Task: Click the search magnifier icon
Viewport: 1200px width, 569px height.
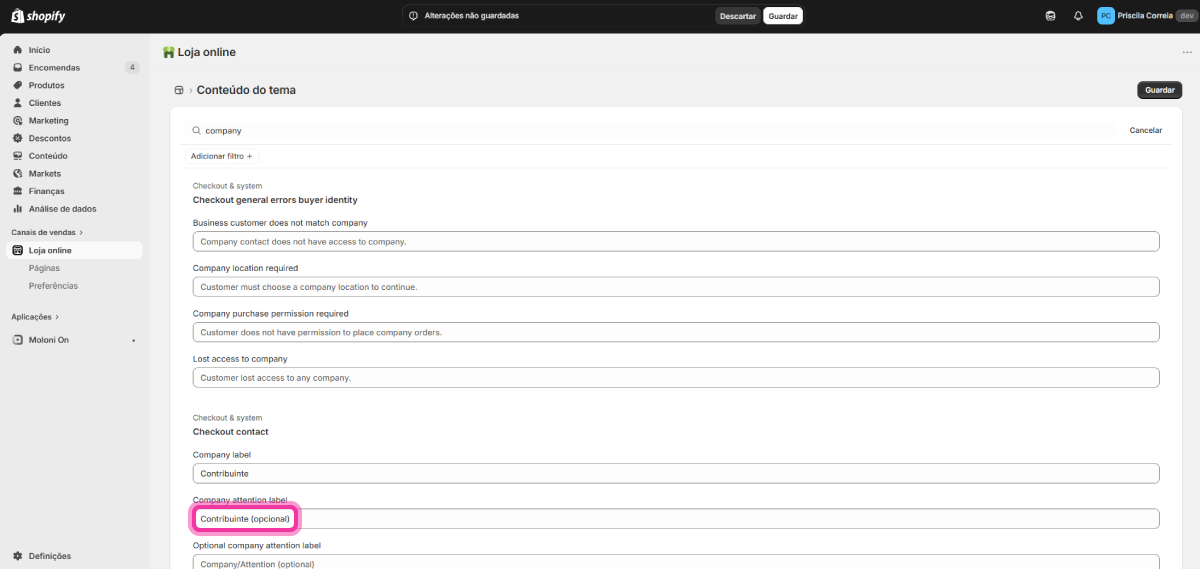Action: pos(196,130)
